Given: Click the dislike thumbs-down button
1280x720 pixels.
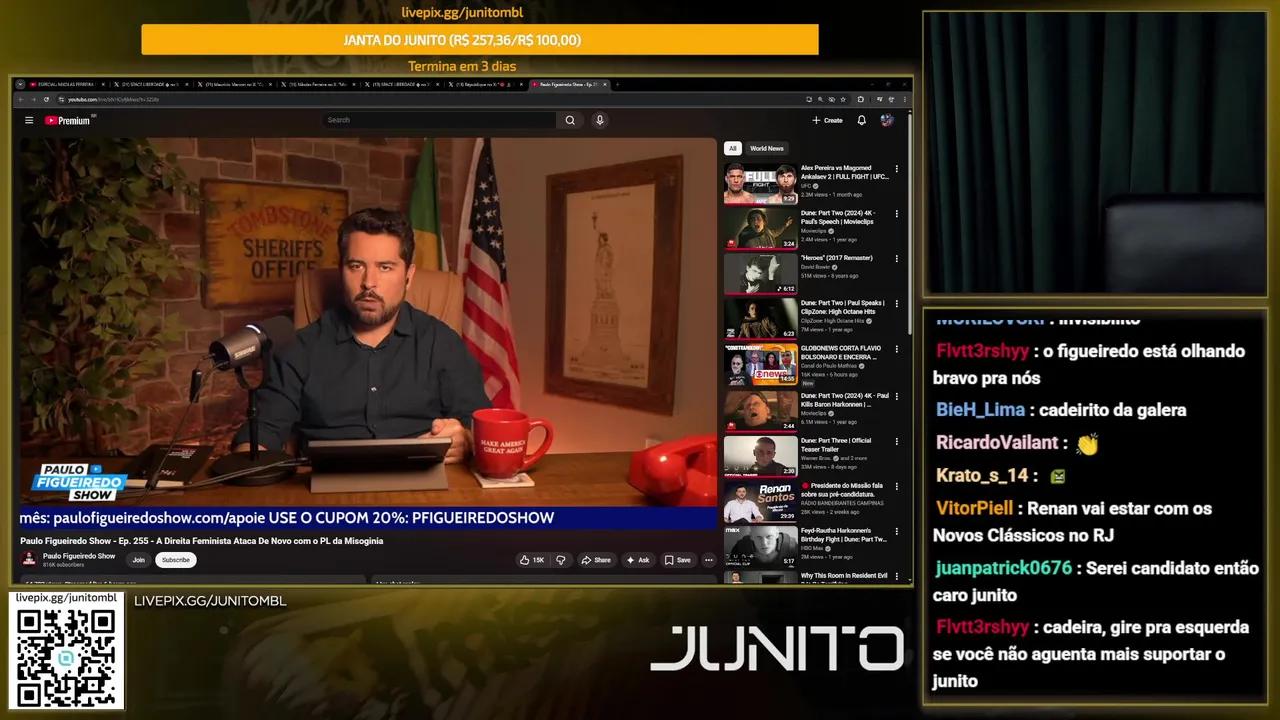Looking at the screenshot, I should click(x=560, y=560).
